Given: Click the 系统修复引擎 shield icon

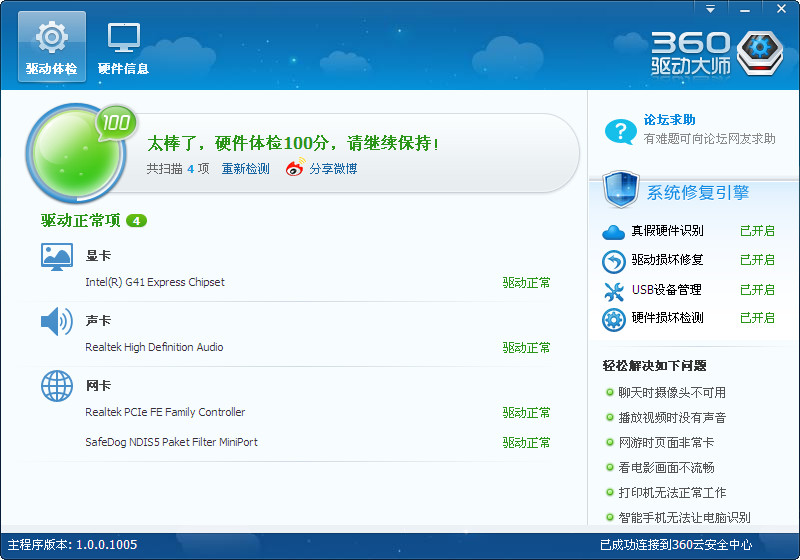Looking at the screenshot, I should (x=620, y=189).
